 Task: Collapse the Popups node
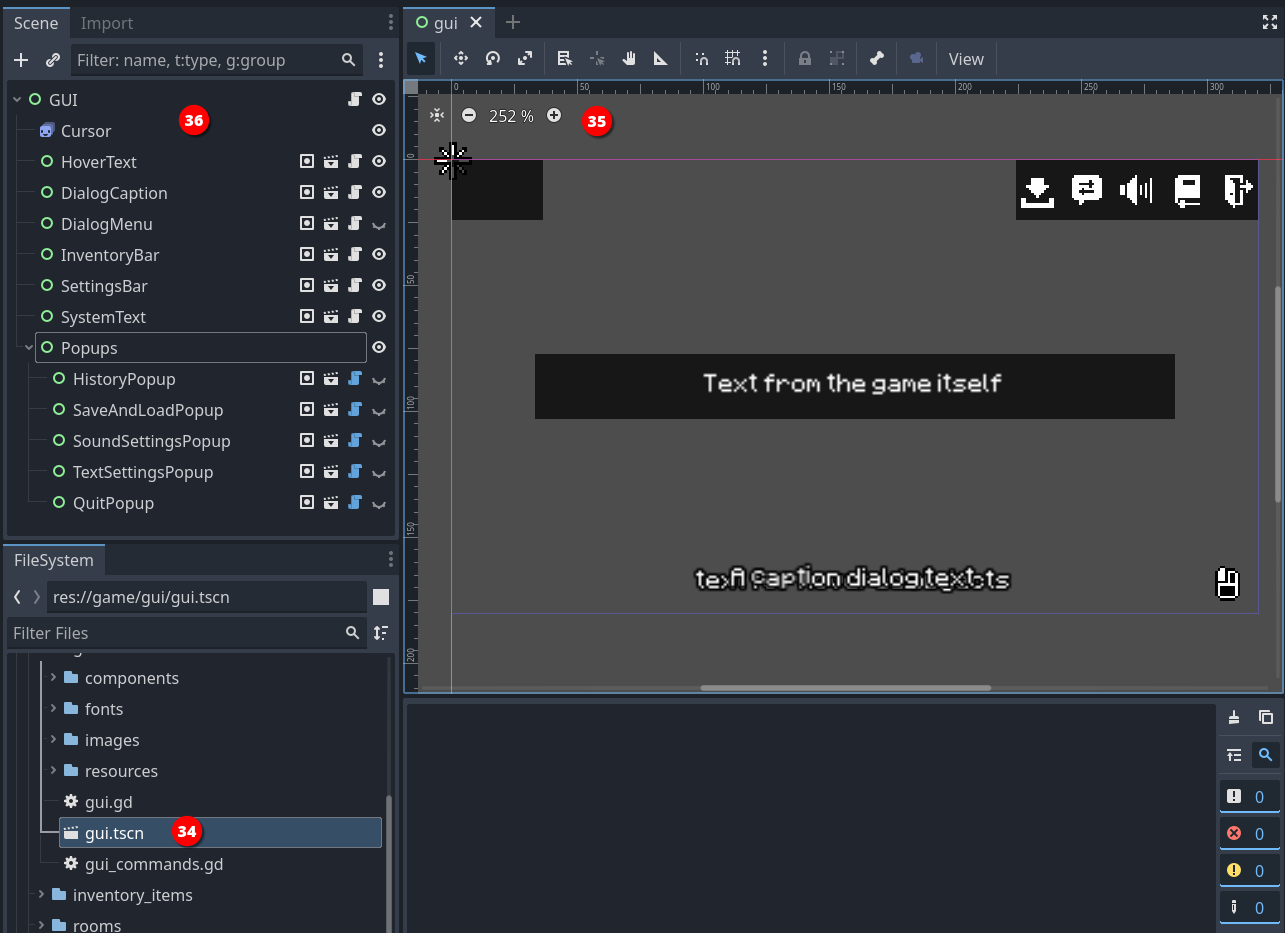point(29,348)
